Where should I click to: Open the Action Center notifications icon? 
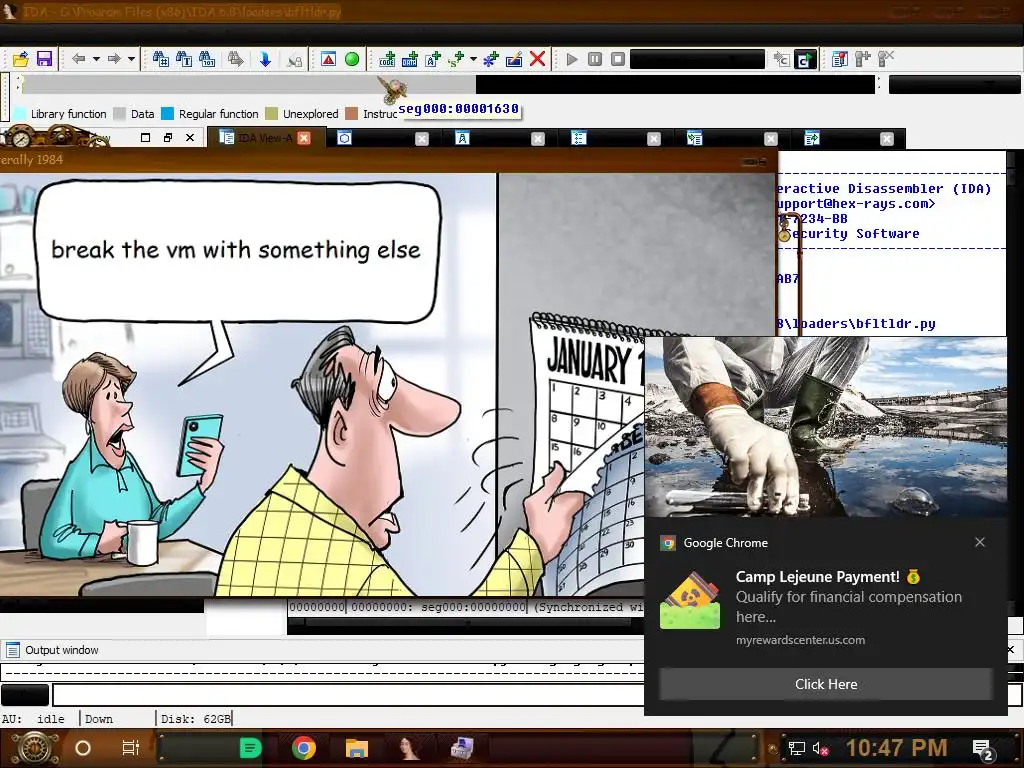click(x=983, y=749)
